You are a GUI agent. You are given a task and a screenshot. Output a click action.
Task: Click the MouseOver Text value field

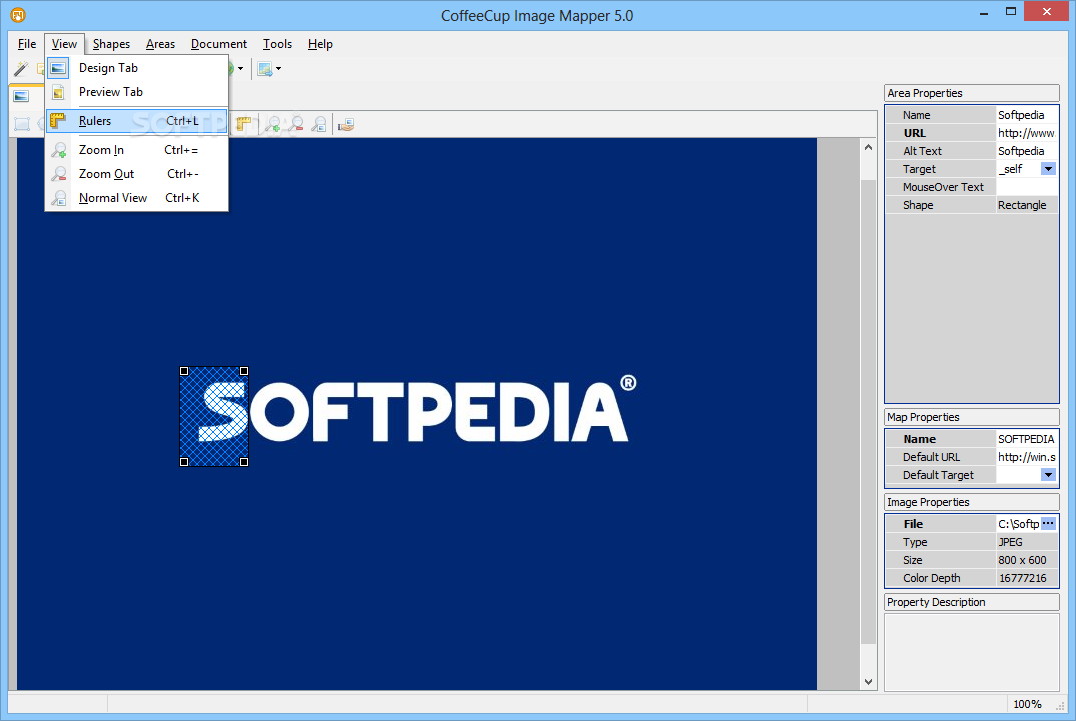coord(1027,187)
